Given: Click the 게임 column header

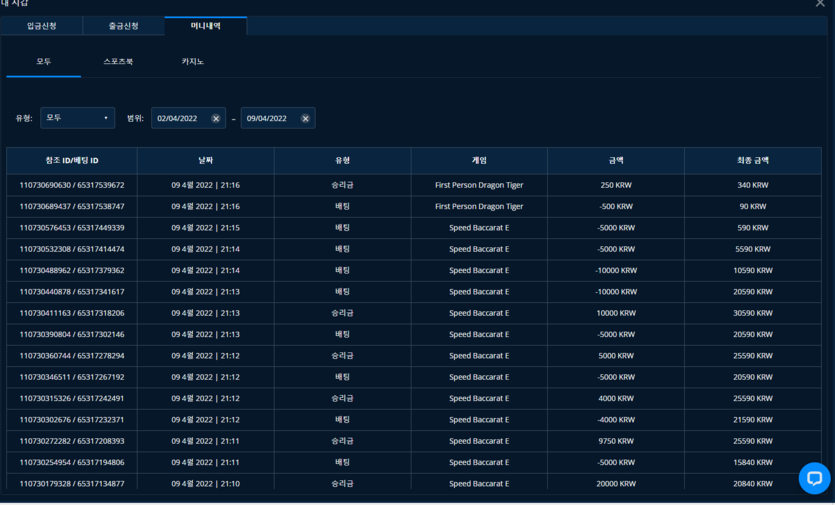Looking at the screenshot, I should coord(479,160).
